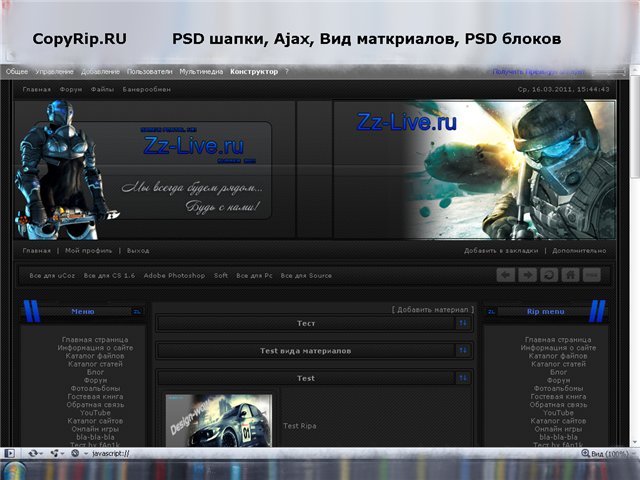Open the Мультимедиа admin menu

click(x=201, y=71)
